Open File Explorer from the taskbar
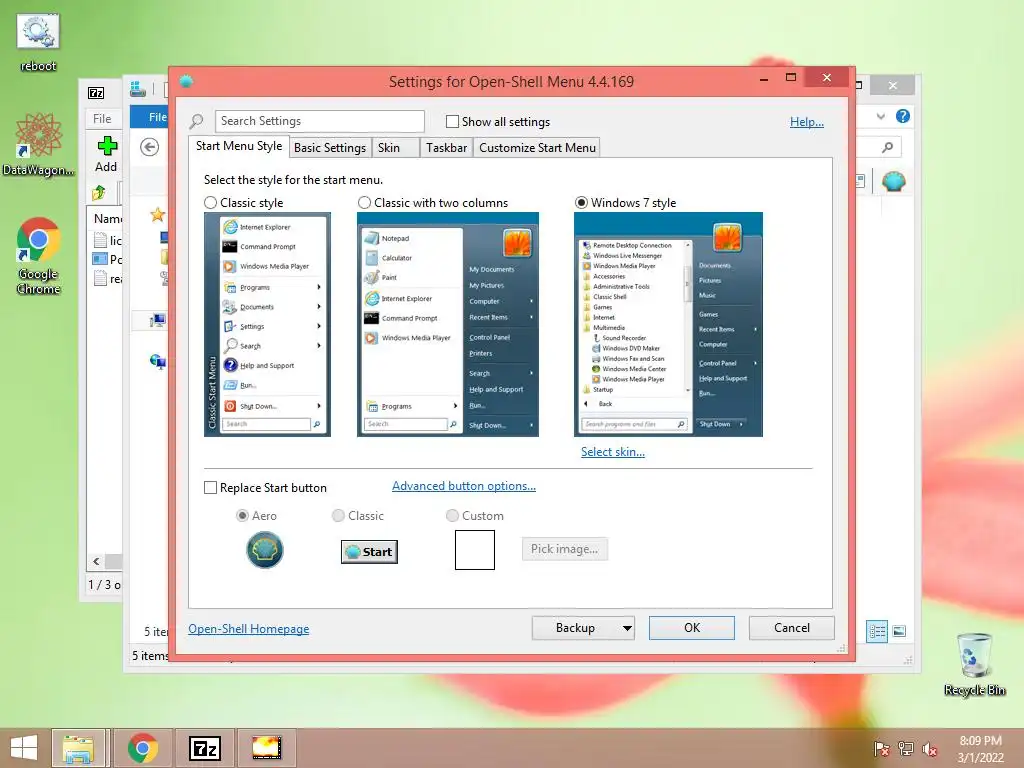This screenshot has width=1024, height=768. (x=78, y=748)
